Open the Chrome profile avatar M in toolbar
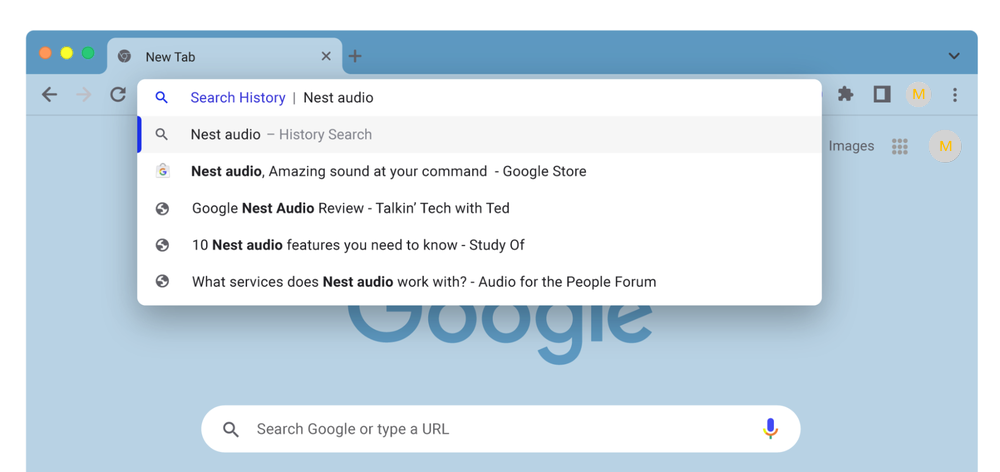The width and height of the screenshot is (1000, 472). pos(918,95)
